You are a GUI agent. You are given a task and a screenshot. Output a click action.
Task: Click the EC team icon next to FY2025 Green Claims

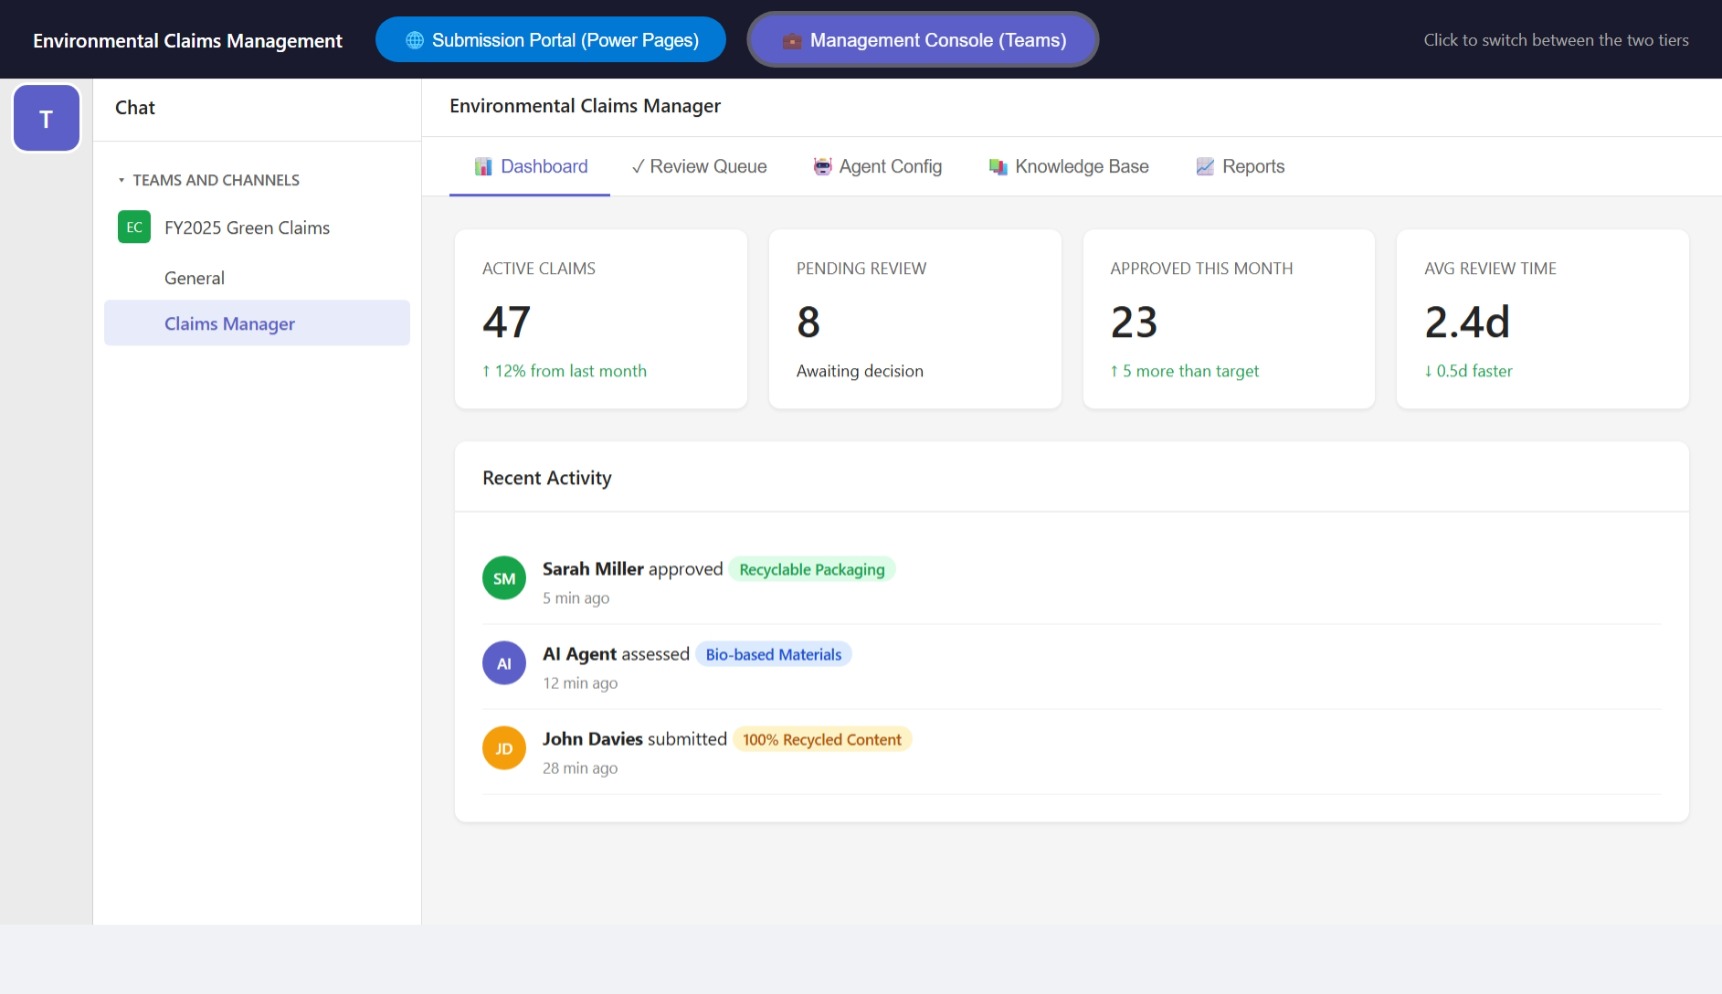click(133, 227)
